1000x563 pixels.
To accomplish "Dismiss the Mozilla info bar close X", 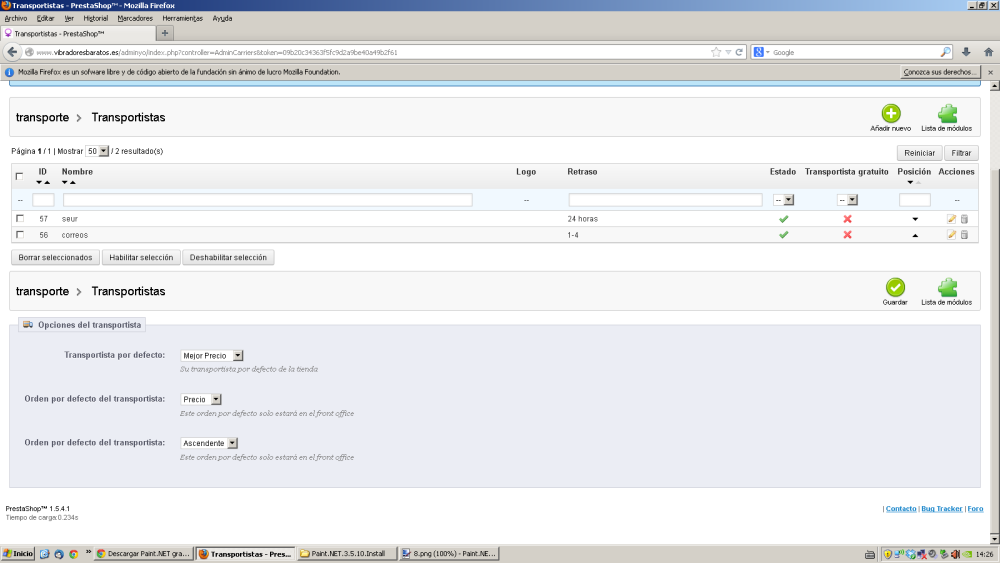I will 990,72.
